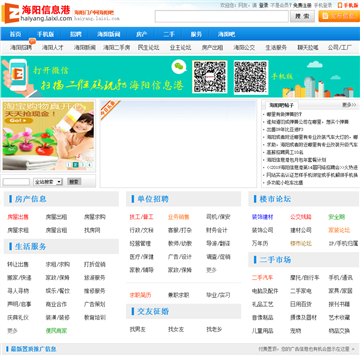Click the small 搜索 button under the slideshow
The width and height of the screenshot is (360, 360).
pyautogui.click(x=74, y=182)
